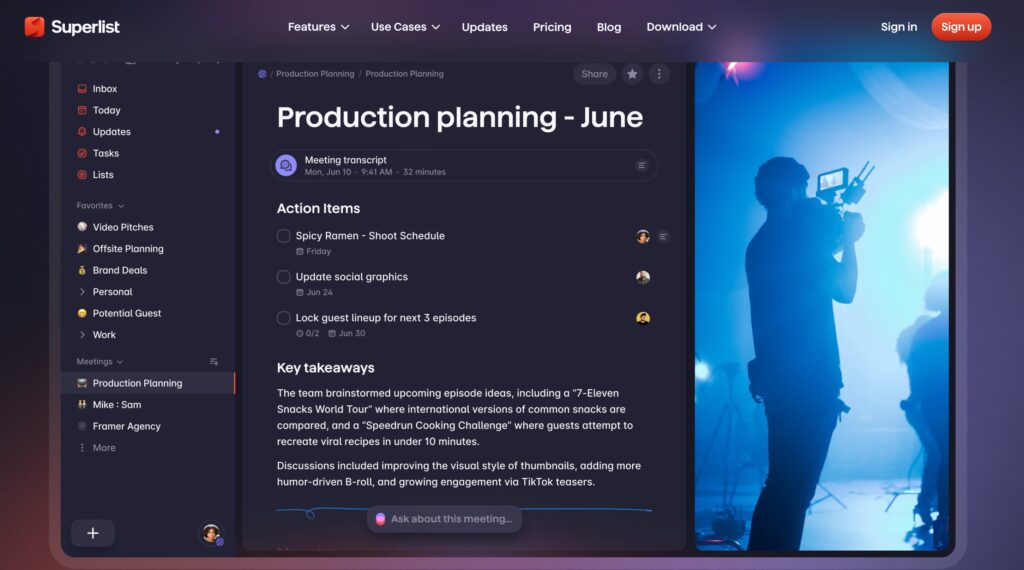Check off Lock guest lineup task
Image resolution: width=1024 pixels, height=570 pixels.
tap(283, 319)
